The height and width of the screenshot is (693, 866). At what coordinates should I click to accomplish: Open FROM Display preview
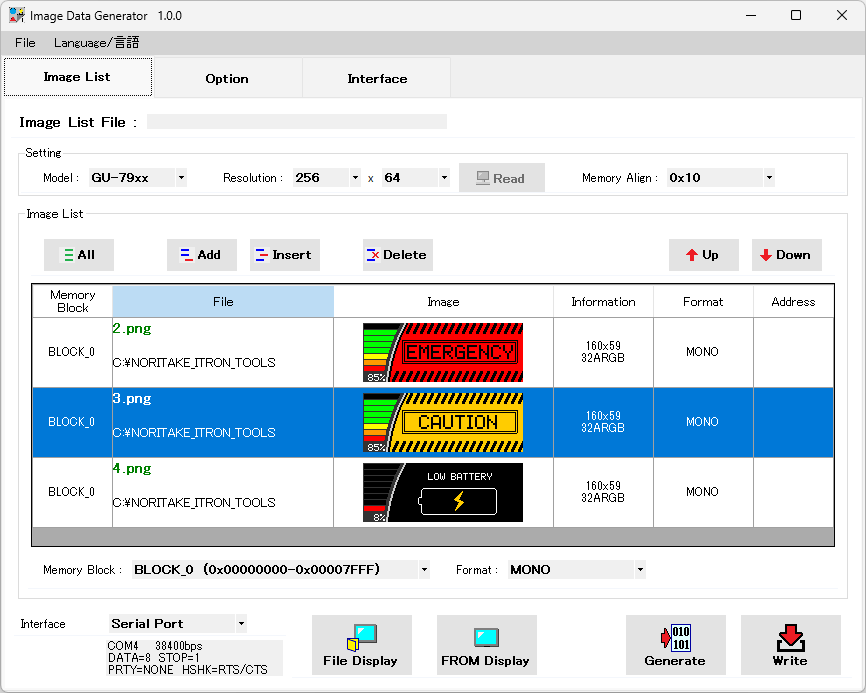click(x=486, y=645)
